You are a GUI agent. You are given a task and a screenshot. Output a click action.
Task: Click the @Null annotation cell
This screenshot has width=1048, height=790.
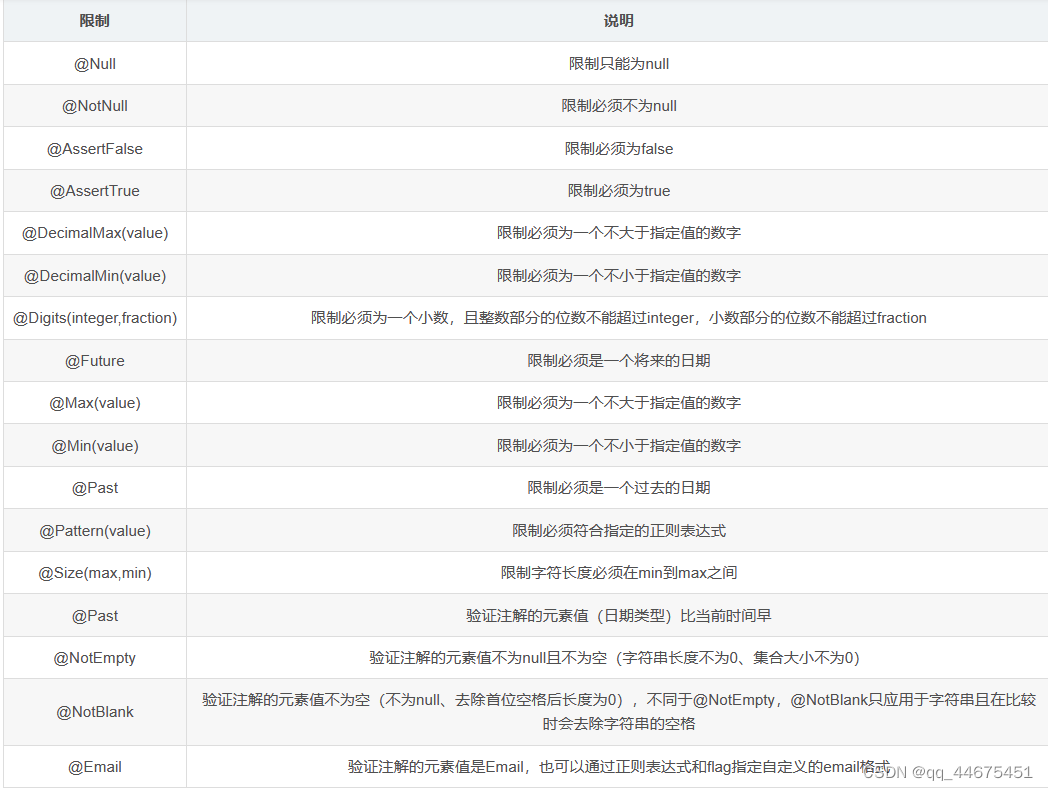click(x=94, y=63)
